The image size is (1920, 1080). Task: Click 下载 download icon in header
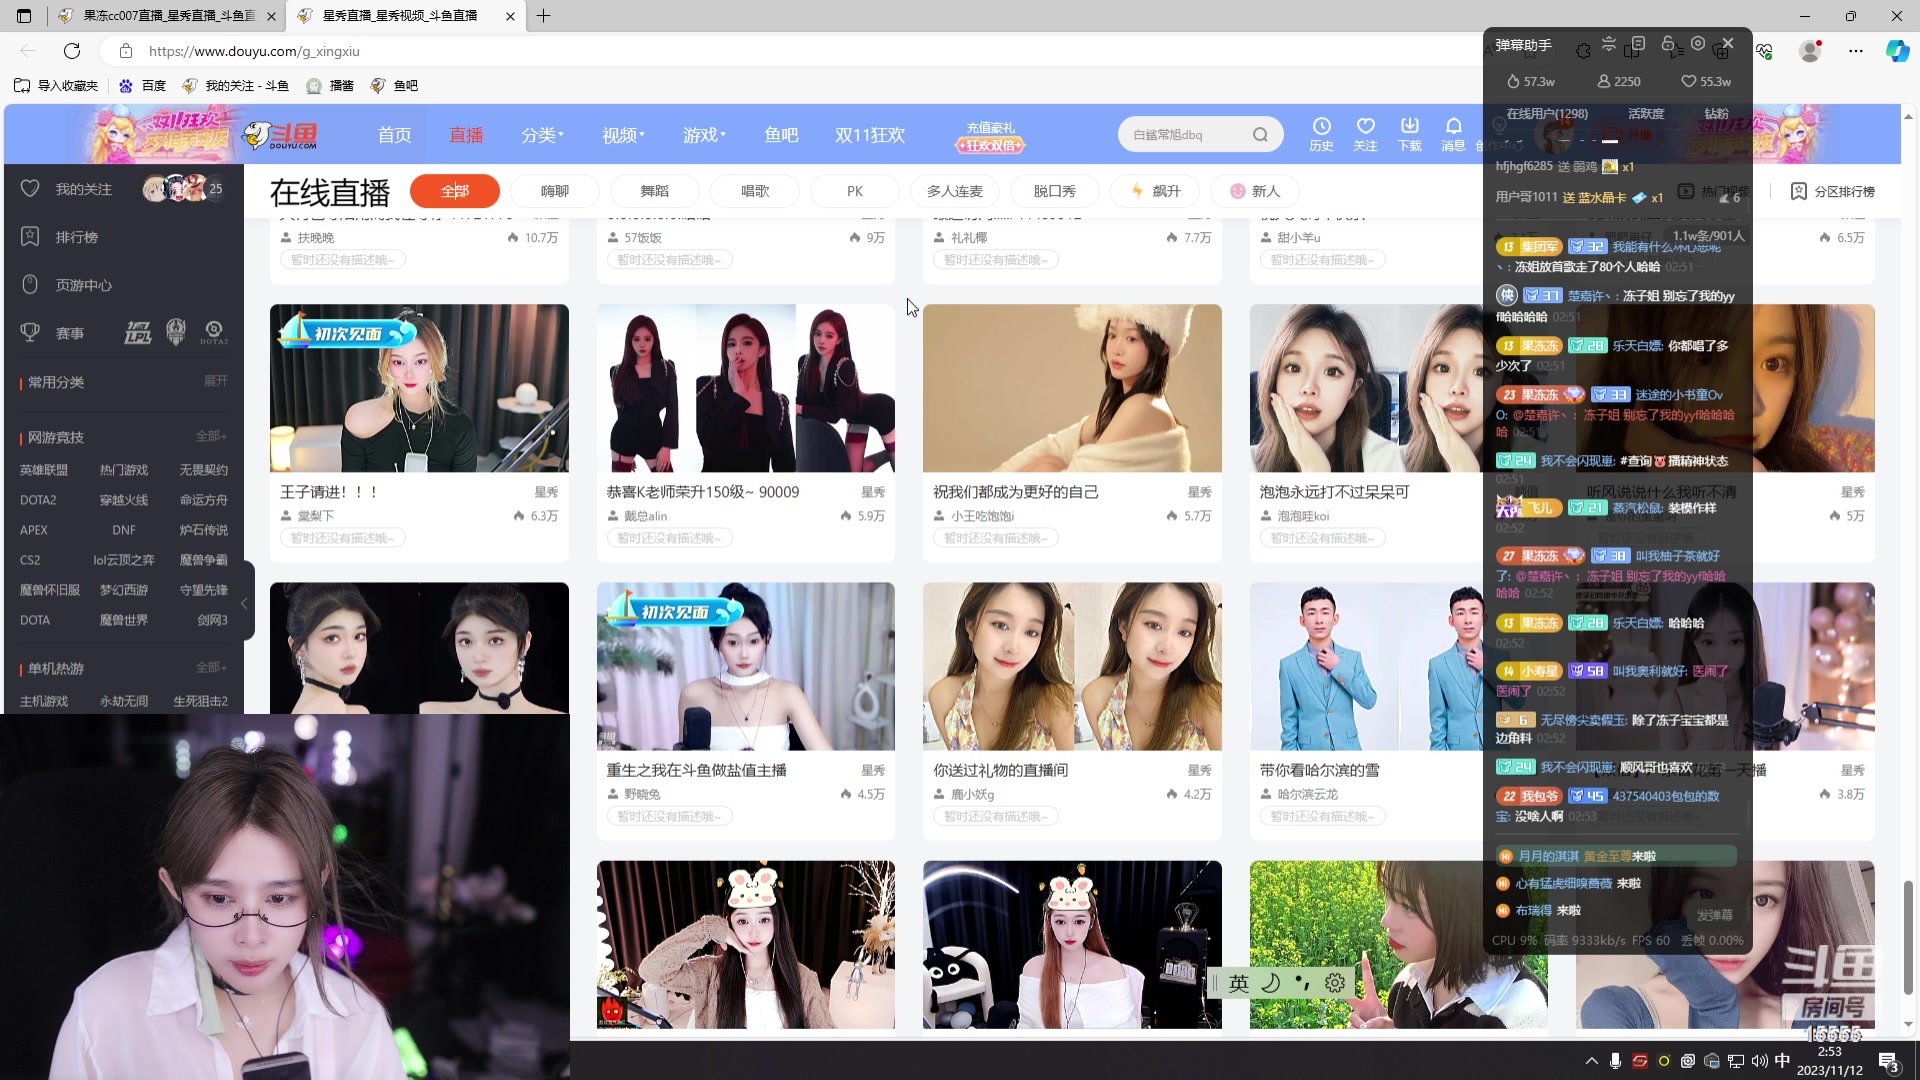pyautogui.click(x=1409, y=134)
